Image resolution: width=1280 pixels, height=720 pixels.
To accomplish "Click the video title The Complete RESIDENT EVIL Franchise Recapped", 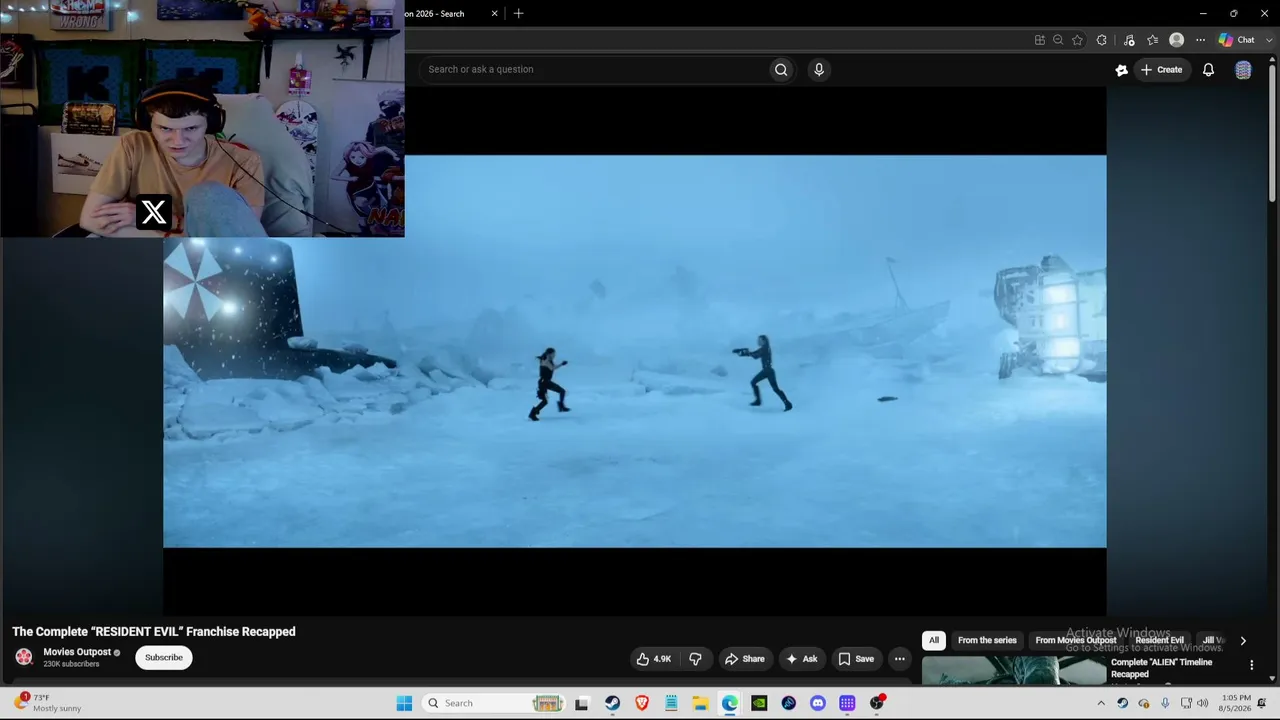I will tap(154, 632).
